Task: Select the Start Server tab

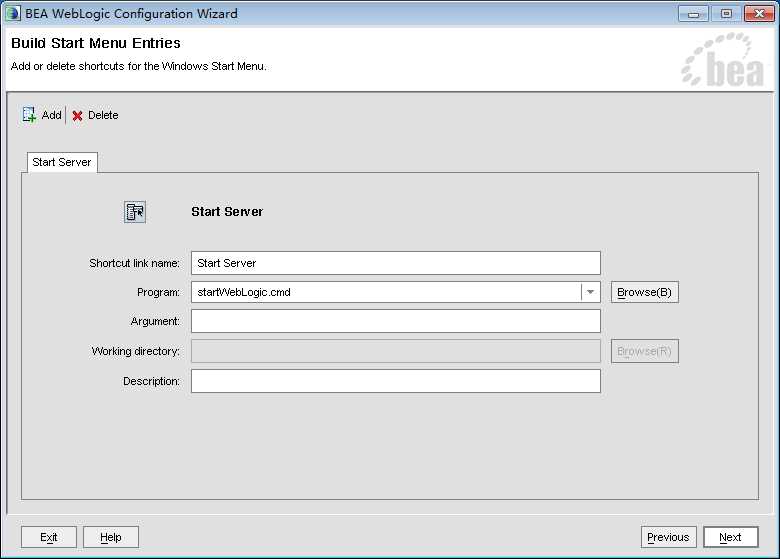Action: click(62, 162)
